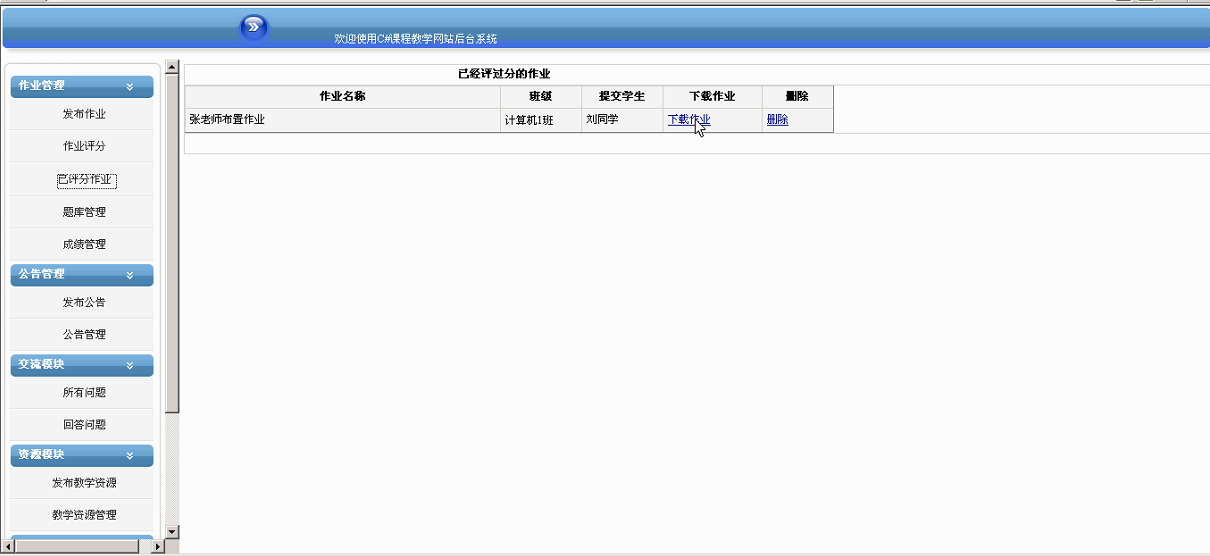This screenshot has height=556, width=1210.
Task: Open 成绩管理 page
Action: click(x=84, y=244)
